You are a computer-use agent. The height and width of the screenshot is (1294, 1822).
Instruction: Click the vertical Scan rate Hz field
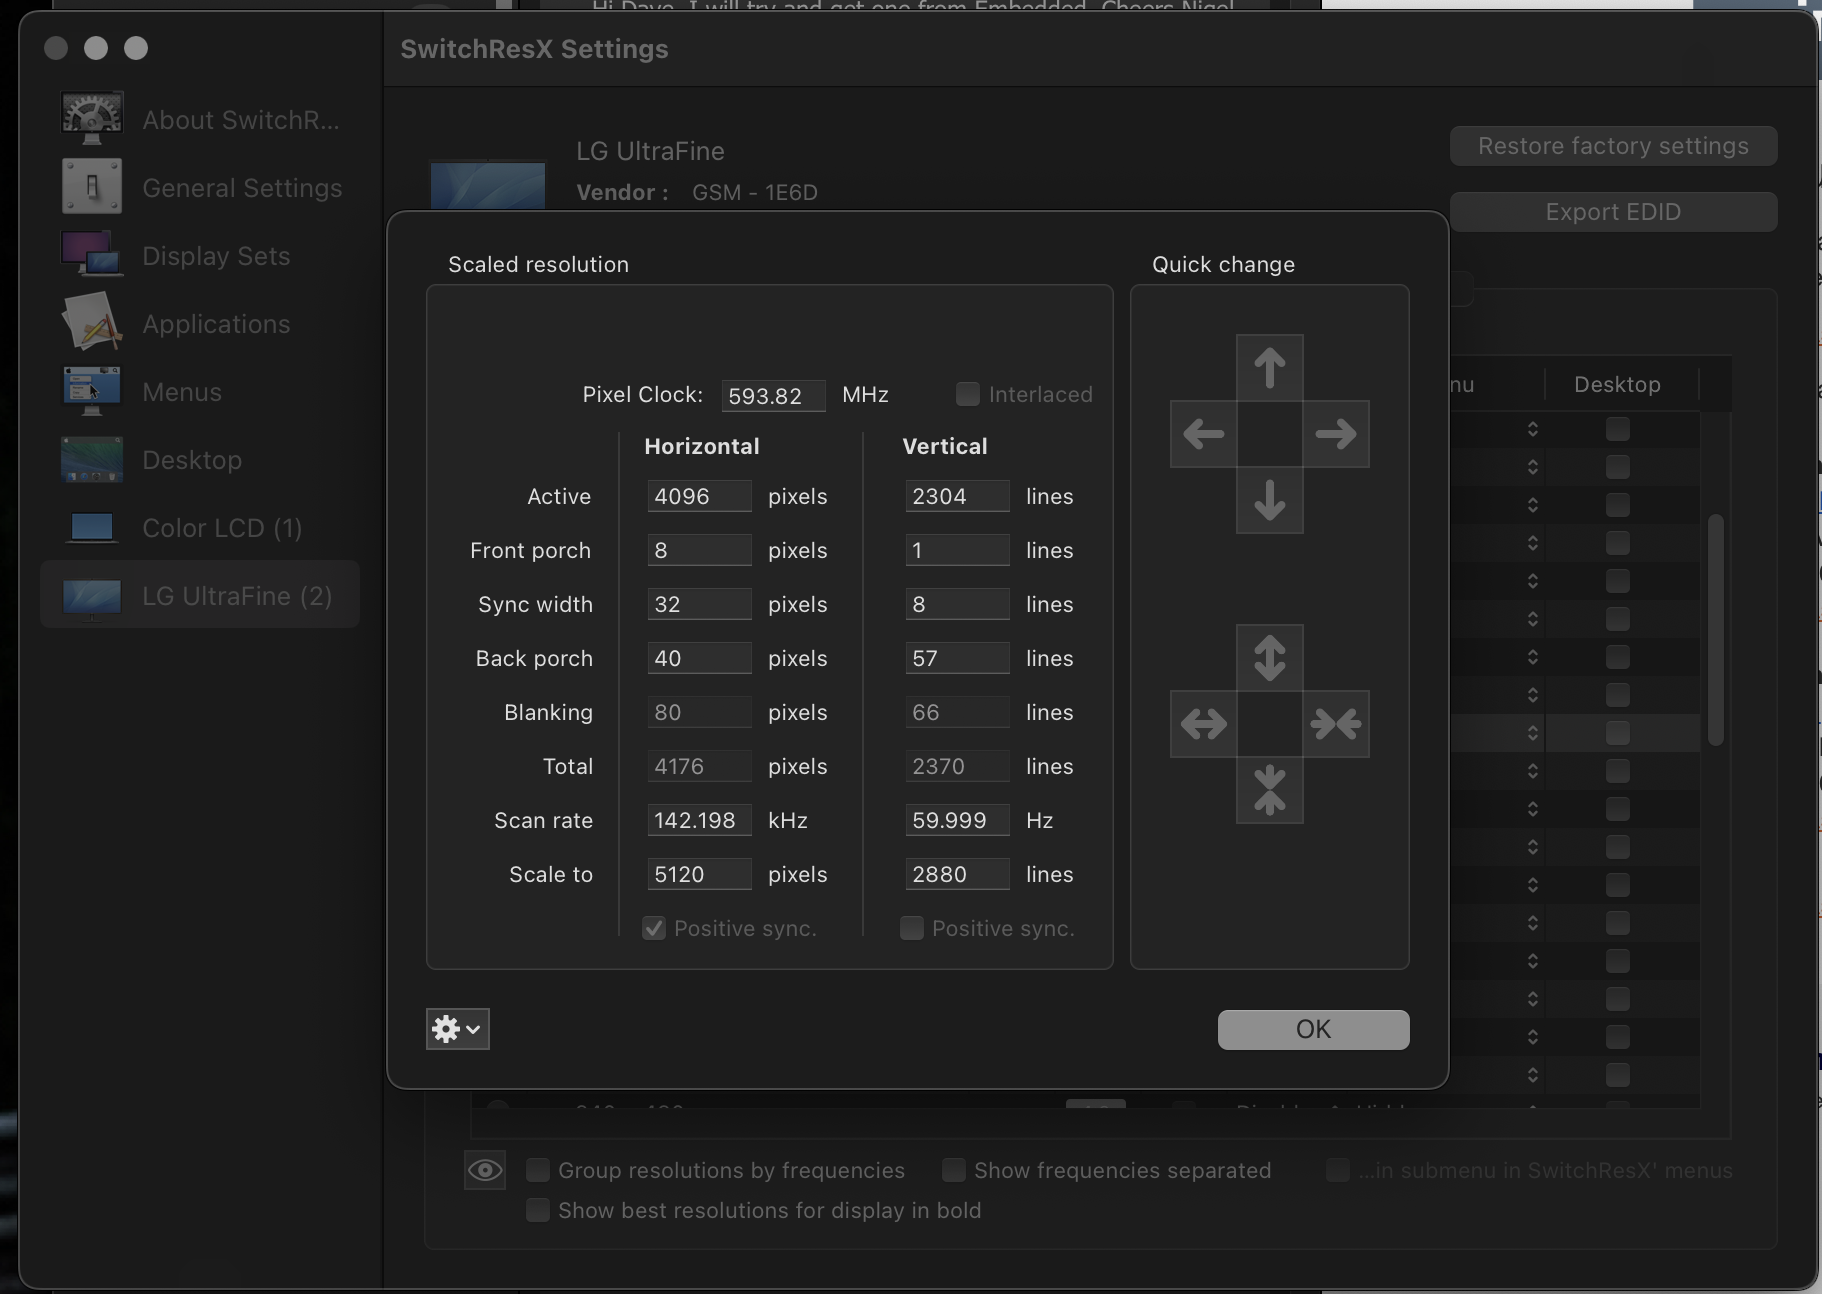point(957,820)
